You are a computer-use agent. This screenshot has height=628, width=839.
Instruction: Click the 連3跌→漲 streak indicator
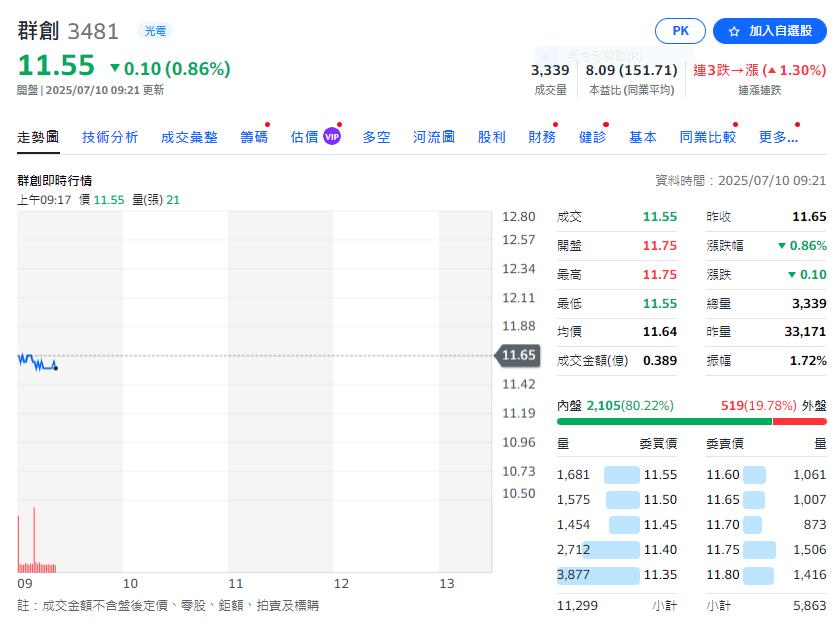(x=759, y=70)
